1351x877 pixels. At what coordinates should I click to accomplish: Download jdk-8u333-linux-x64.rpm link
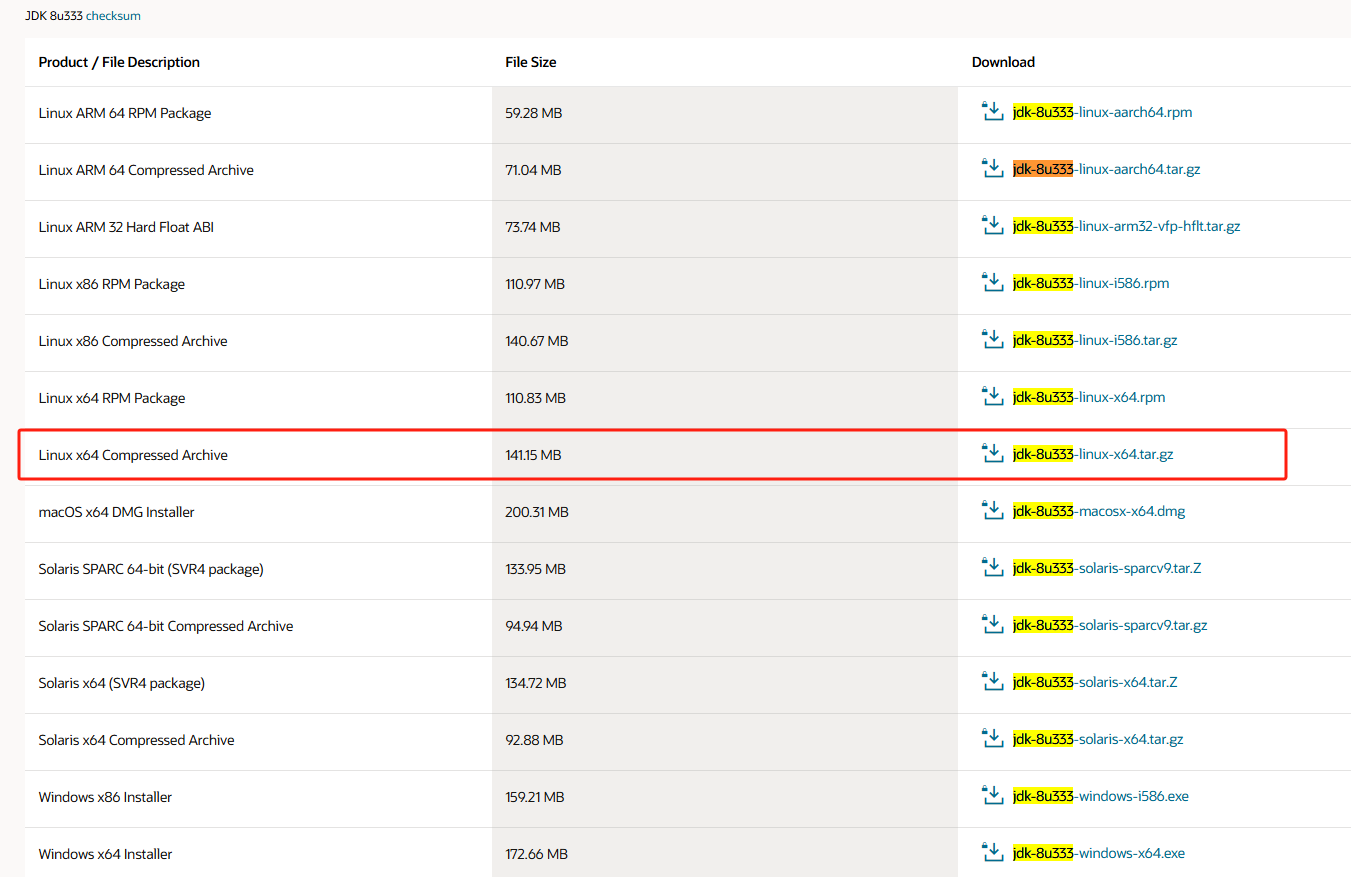[x=1089, y=397]
